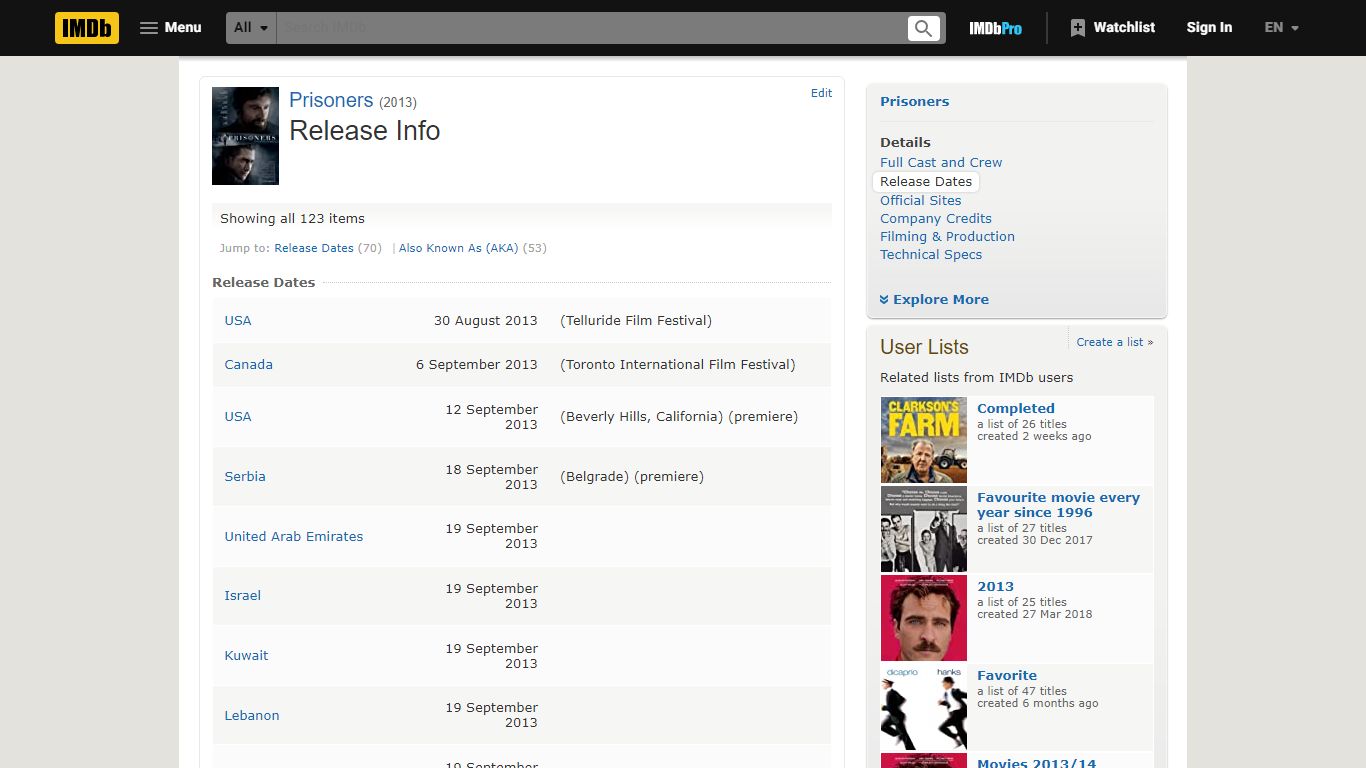
Task: Open thumbnail beside Favourite movie every year list
Action: pyautogui.click(x=924, y=529)
